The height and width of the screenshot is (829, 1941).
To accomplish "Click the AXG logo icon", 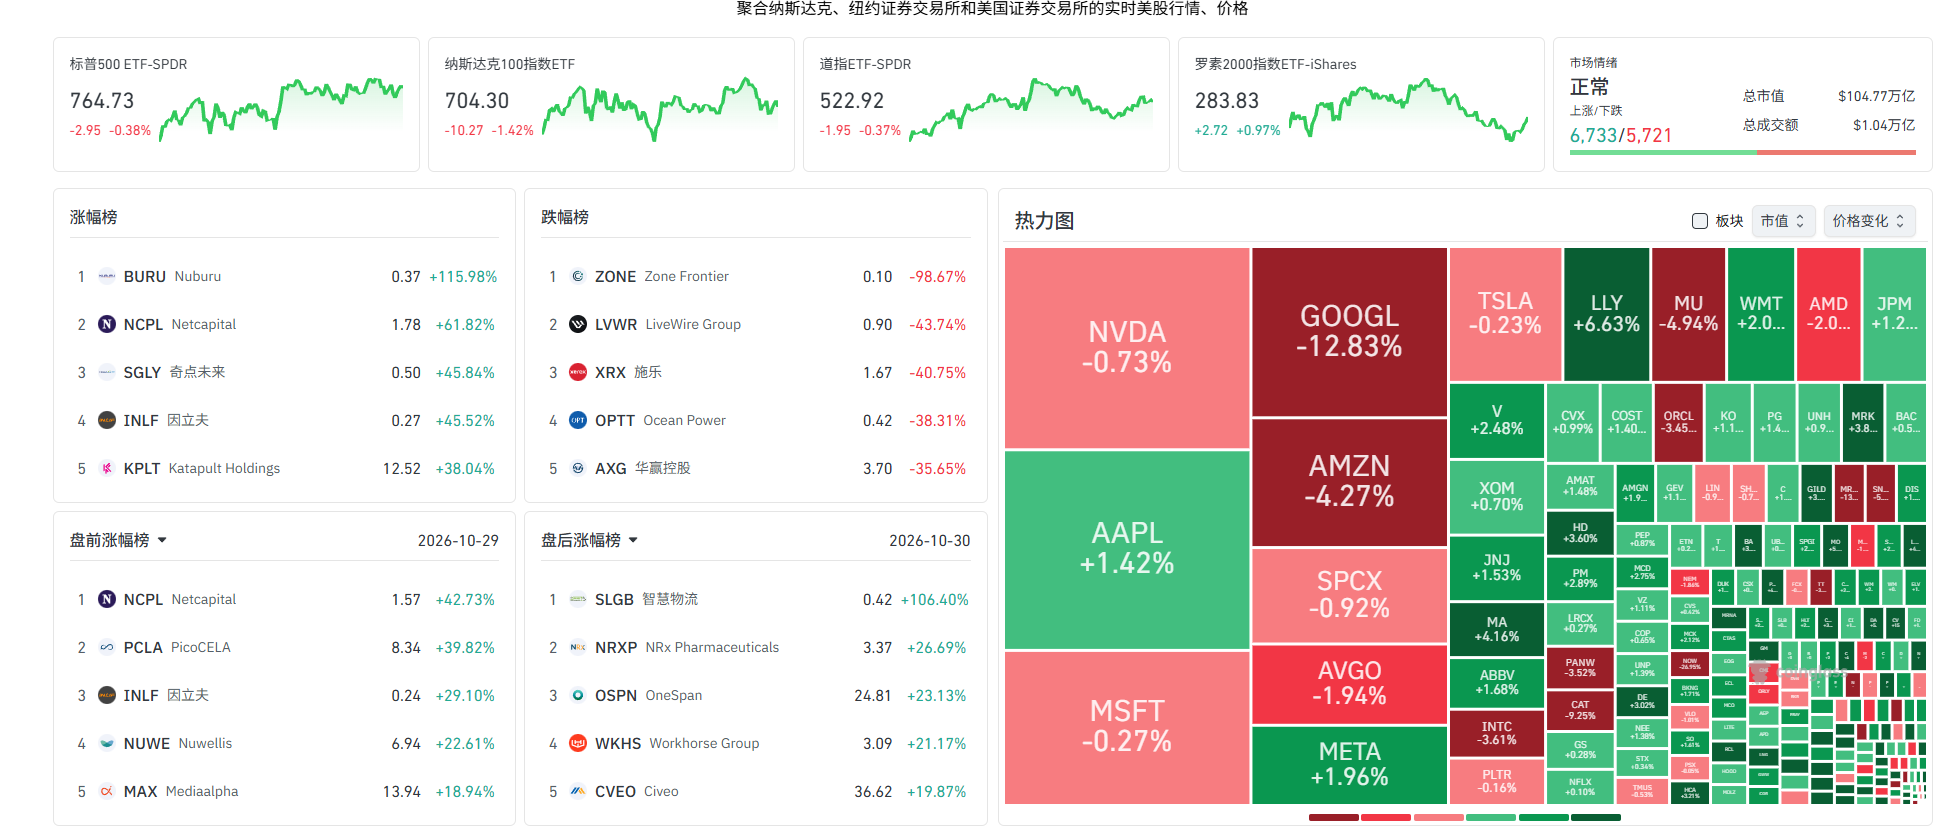I will pyautogui.click(x=578, y=469).
